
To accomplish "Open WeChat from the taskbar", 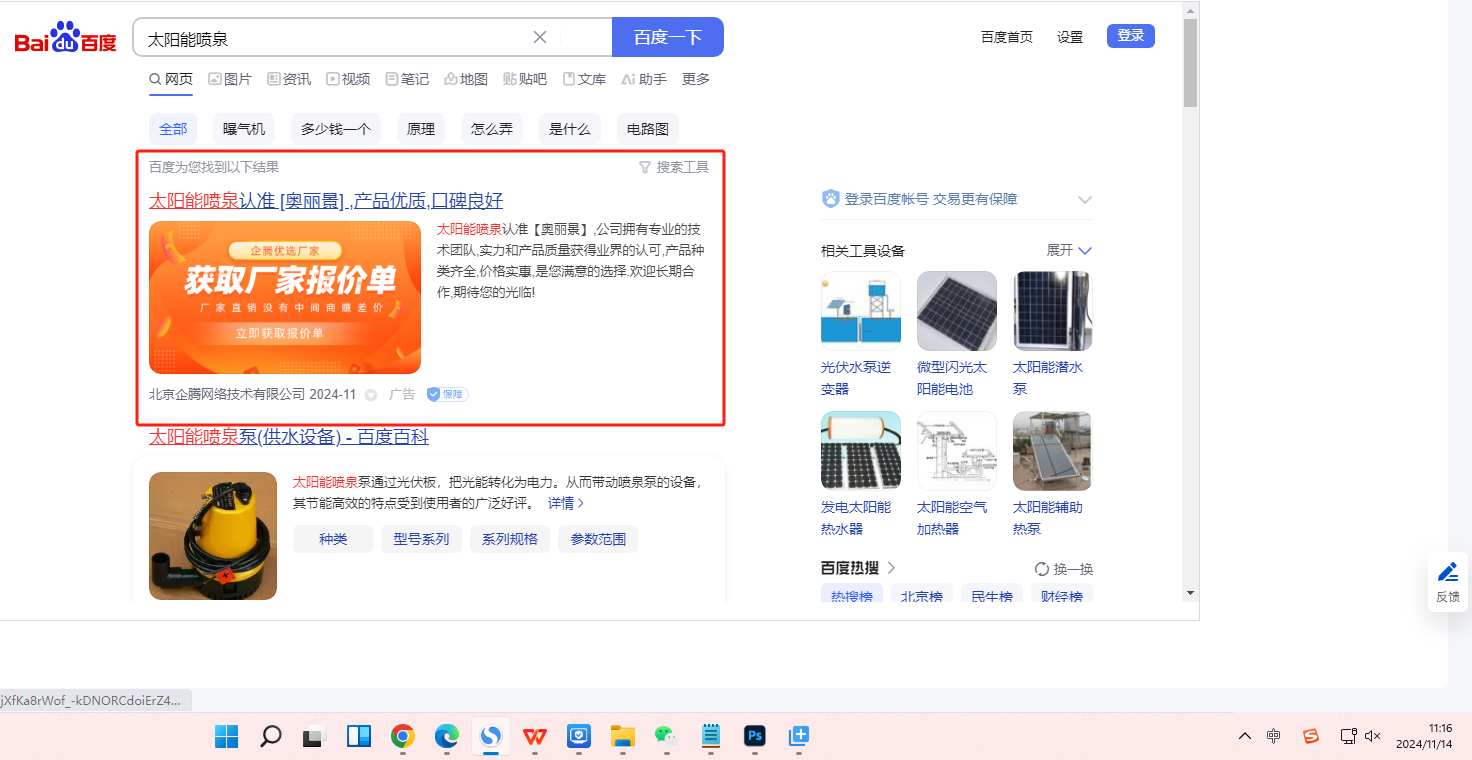I will 666,737.
